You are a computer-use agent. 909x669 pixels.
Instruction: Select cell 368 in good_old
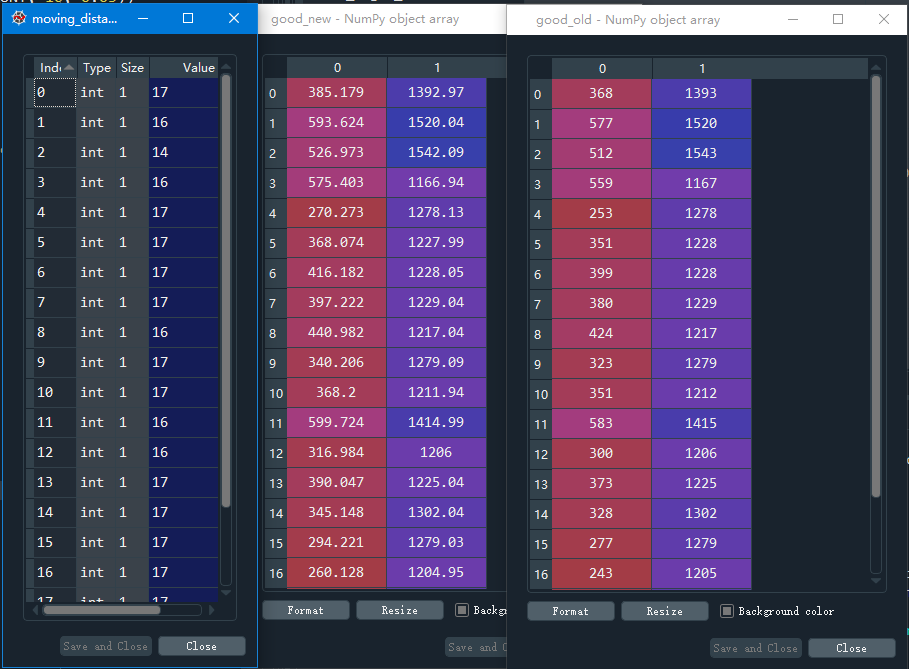tap(601, 93)
